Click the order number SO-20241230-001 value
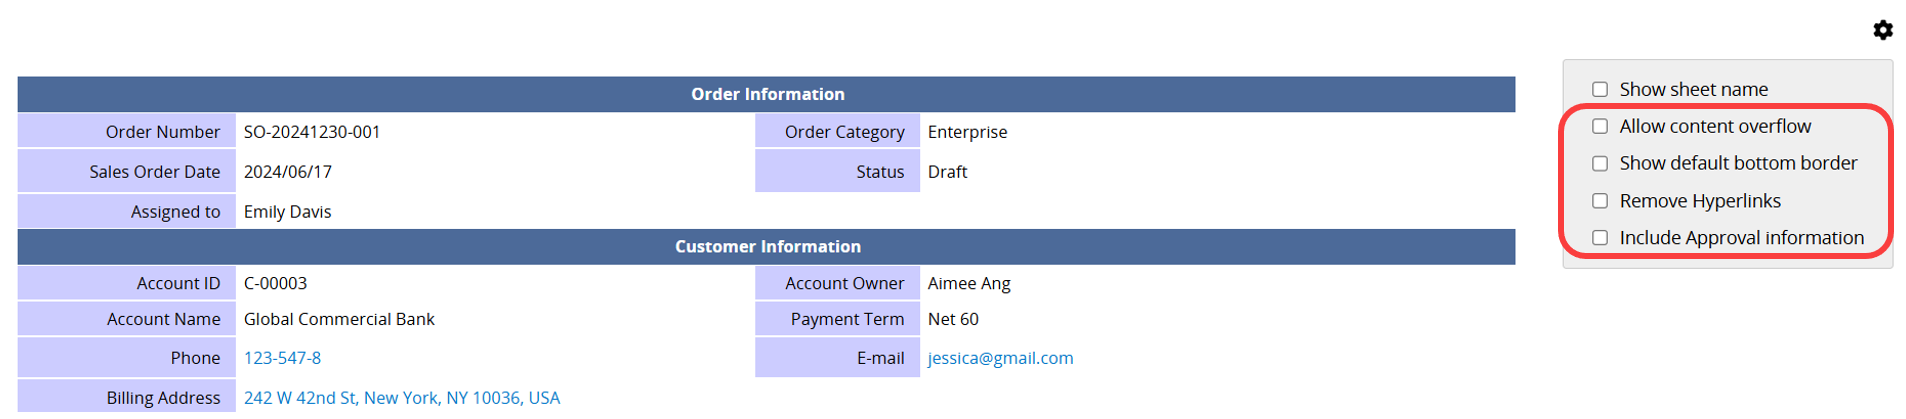 pyautogui.click(x=312, y=132)
